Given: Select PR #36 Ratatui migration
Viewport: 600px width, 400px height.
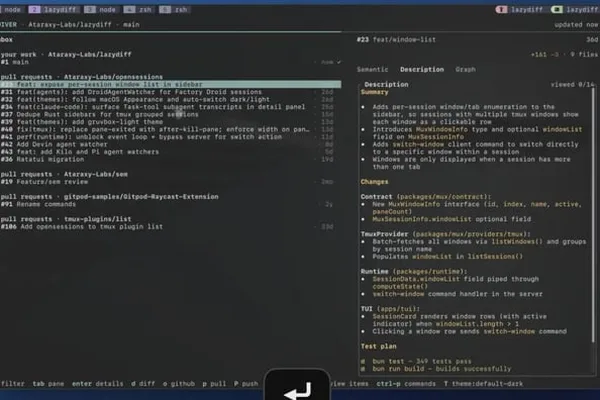Looking at the screenshot, I should (170, 159).
